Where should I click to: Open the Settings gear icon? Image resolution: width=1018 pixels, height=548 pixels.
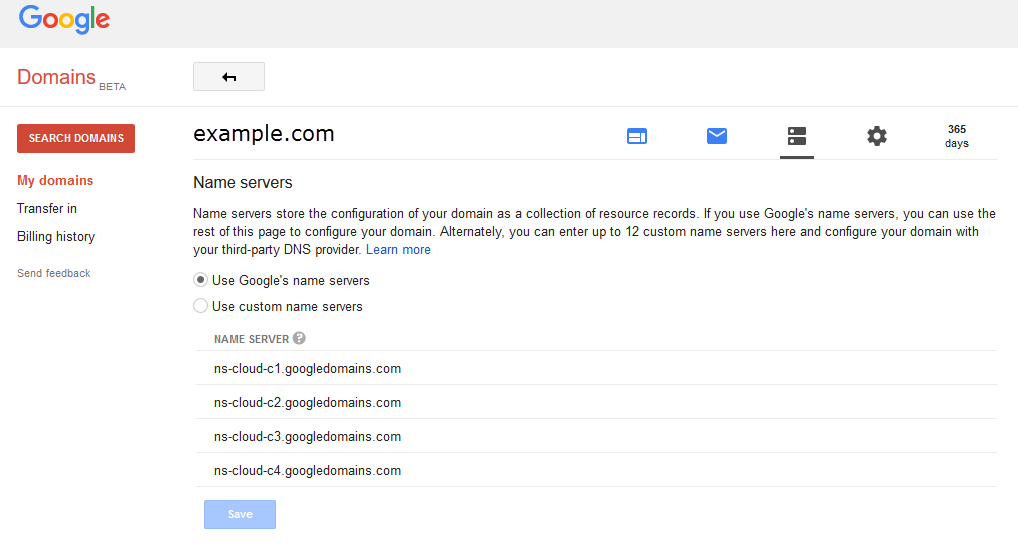tap(877, 136)
